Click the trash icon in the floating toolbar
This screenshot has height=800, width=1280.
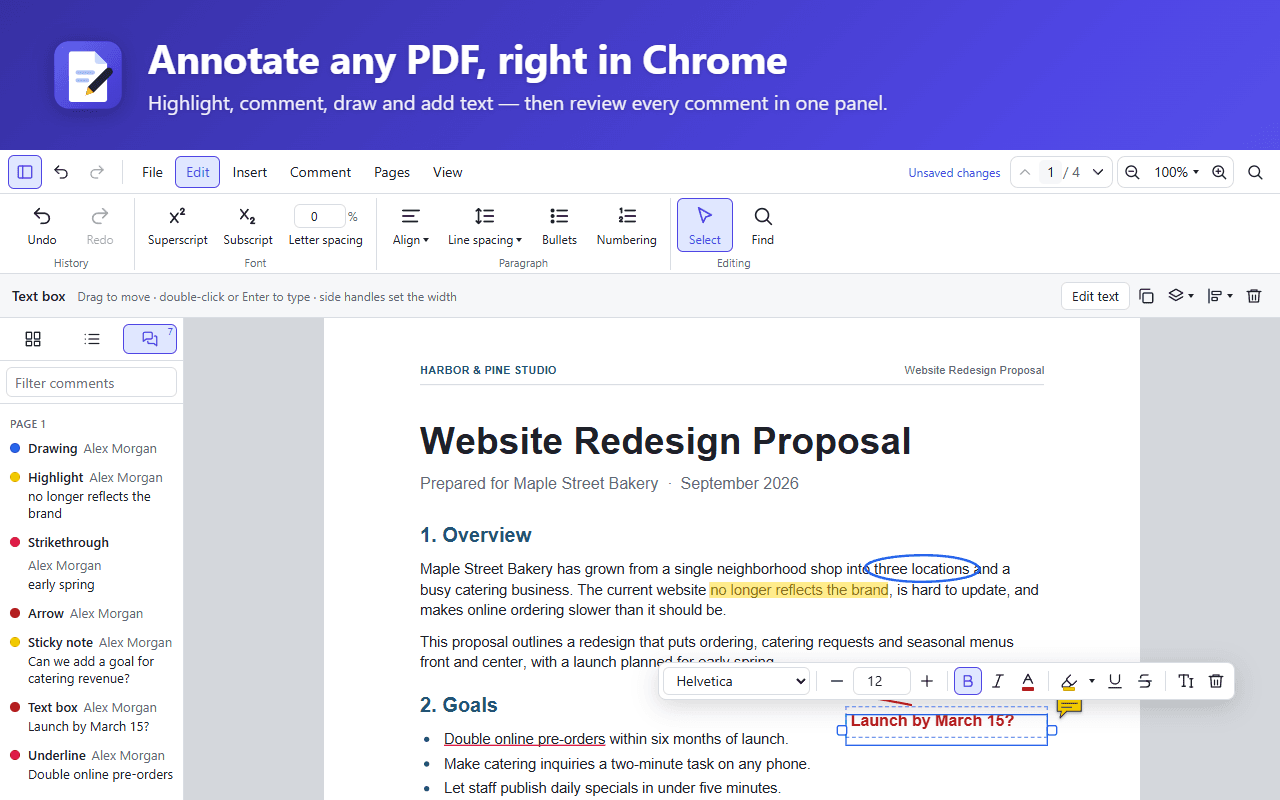[1216, 681]
